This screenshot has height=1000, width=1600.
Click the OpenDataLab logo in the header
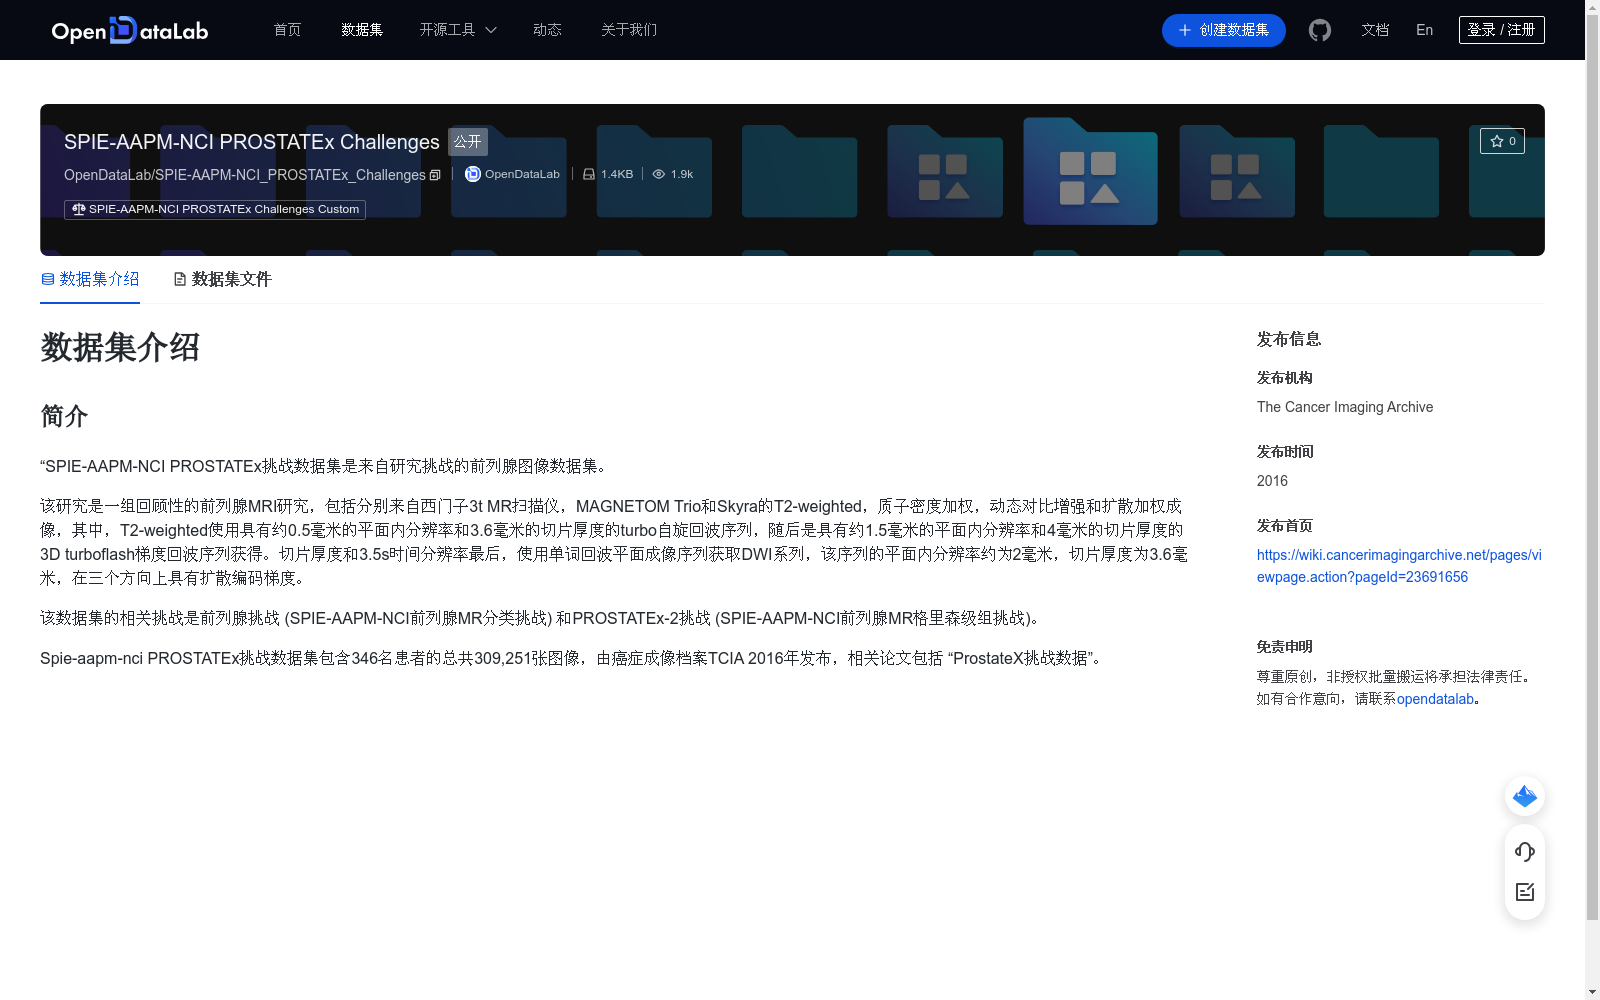pos(129,30)
